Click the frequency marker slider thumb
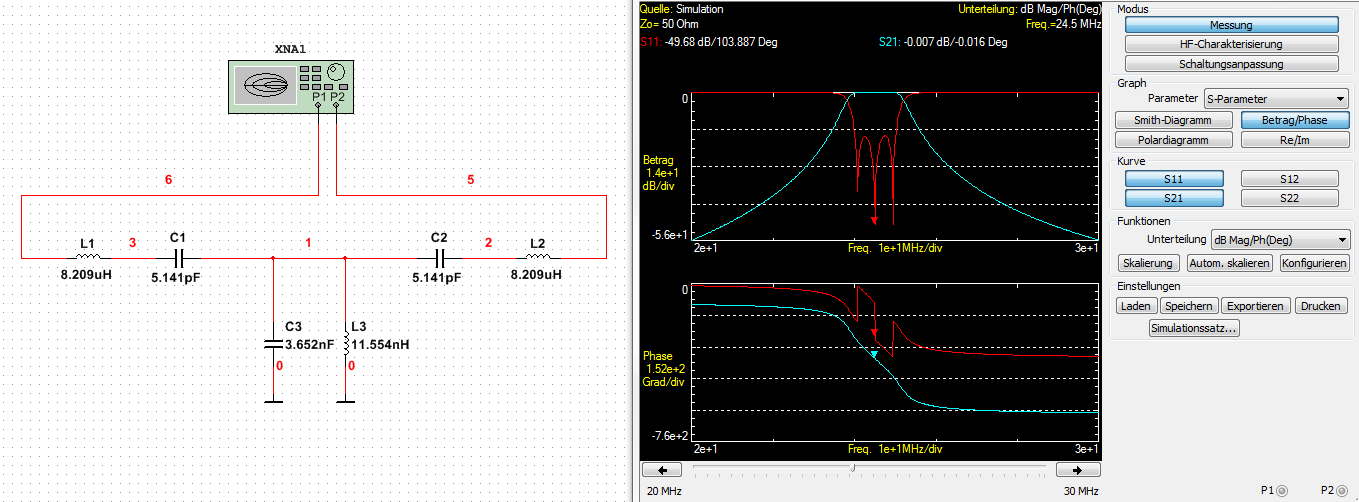This screenshot has width=1359, height=502. point(852,467)
